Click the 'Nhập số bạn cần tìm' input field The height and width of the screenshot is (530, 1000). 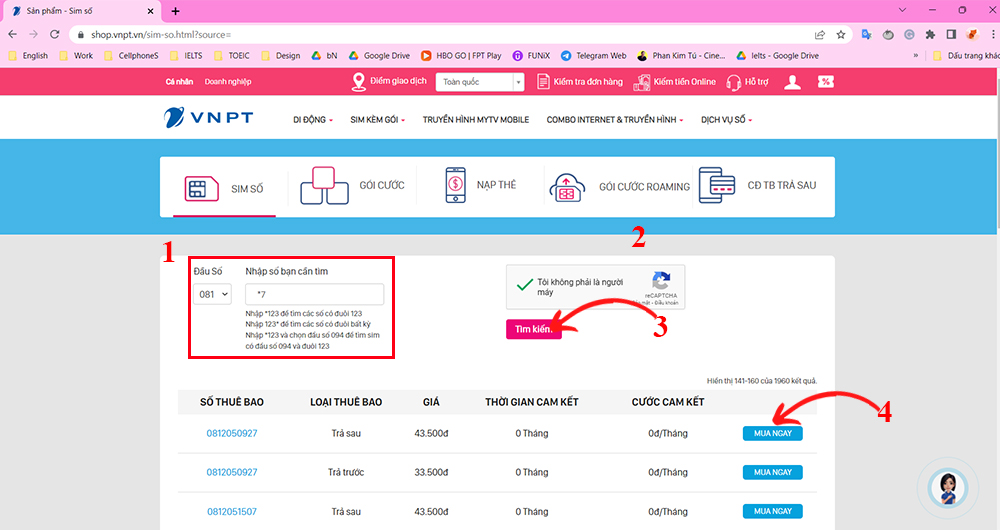tap(314, 294)
